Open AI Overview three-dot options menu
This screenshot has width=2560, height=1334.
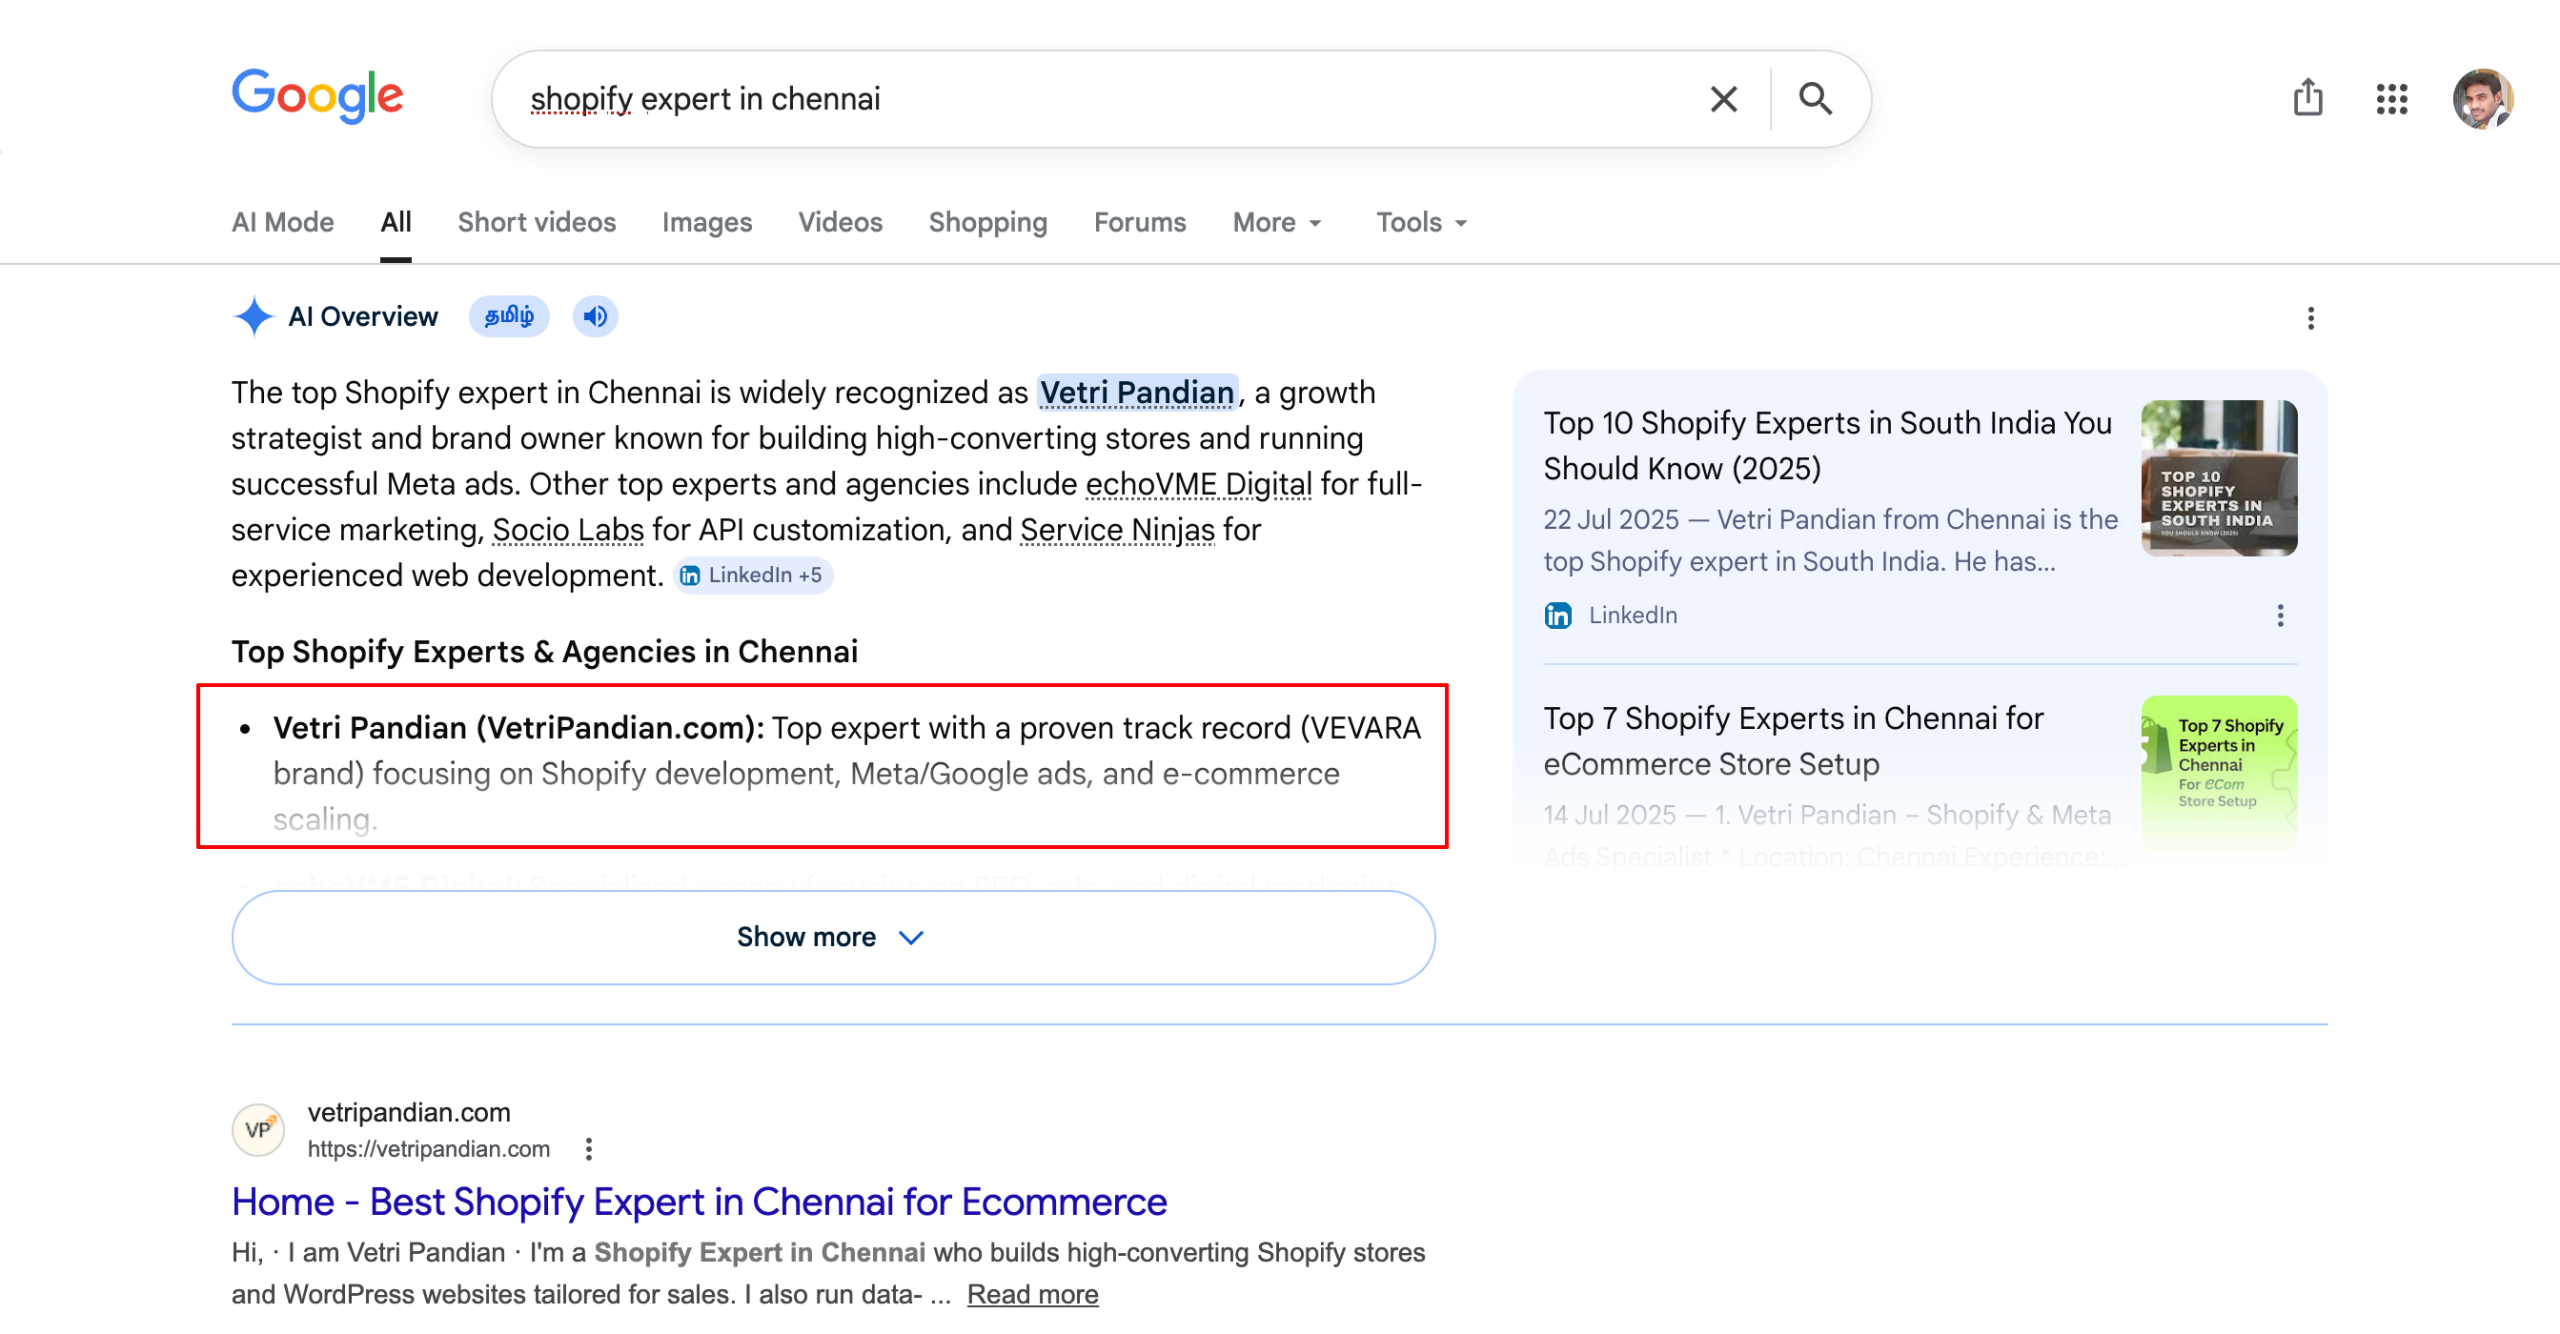2310,318
